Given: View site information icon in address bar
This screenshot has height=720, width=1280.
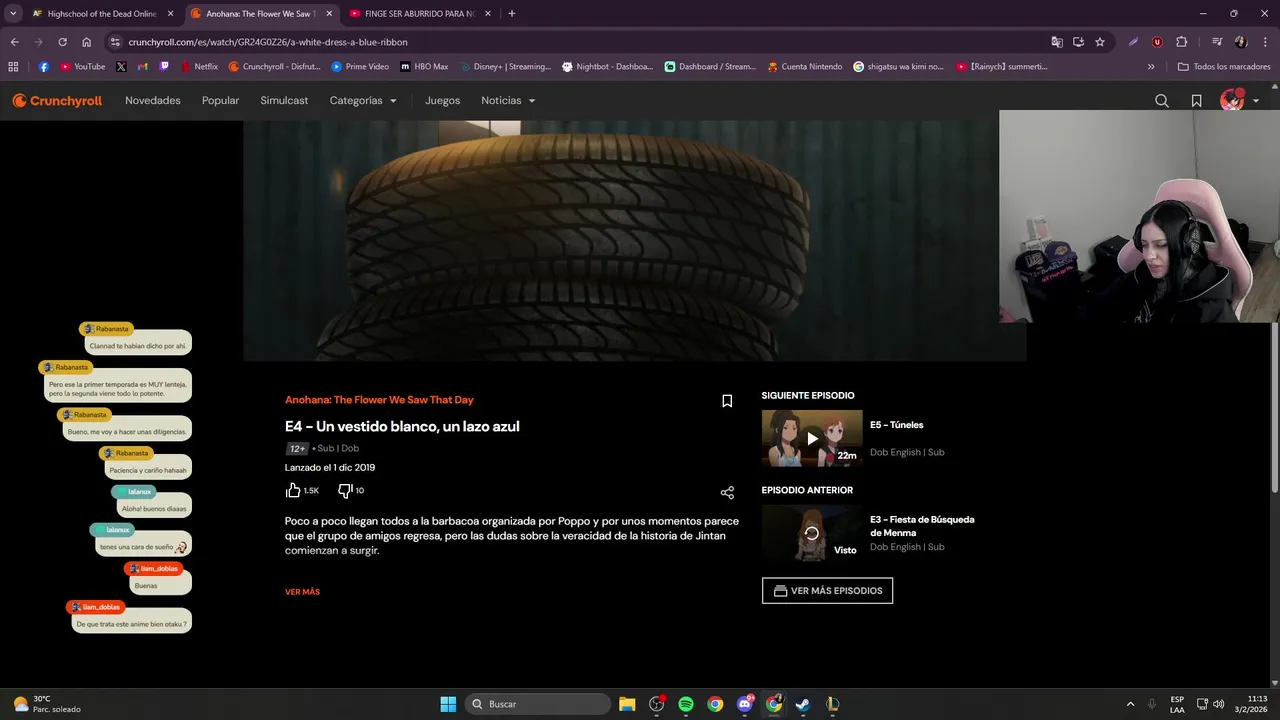Looking at the screenshot, I should [115, 42].
